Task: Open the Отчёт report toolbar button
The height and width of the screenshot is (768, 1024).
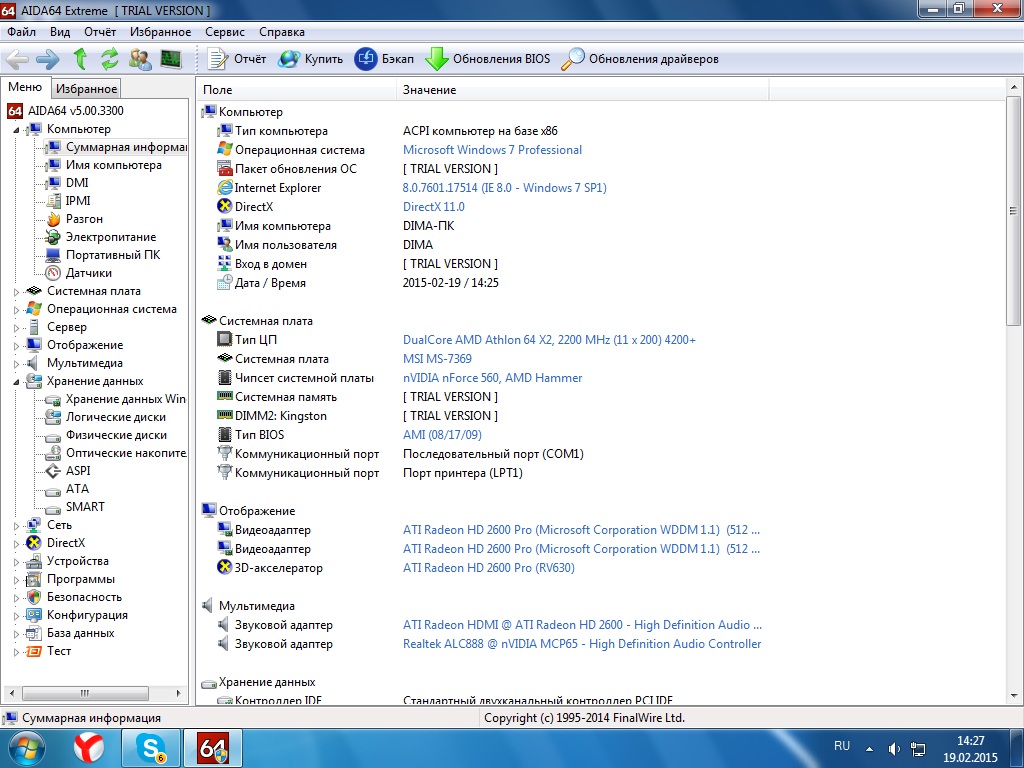Action: tap(236, 59)
